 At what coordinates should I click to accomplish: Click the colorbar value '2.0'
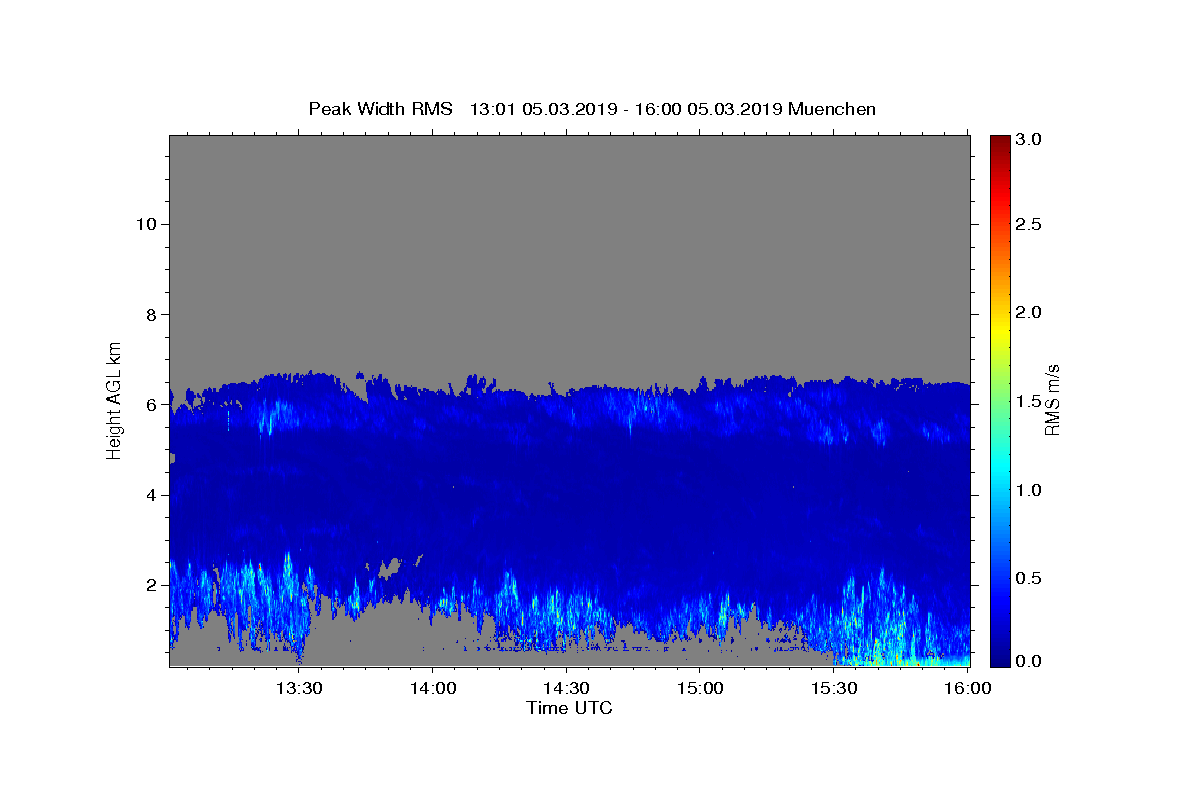pos(1031,312)
